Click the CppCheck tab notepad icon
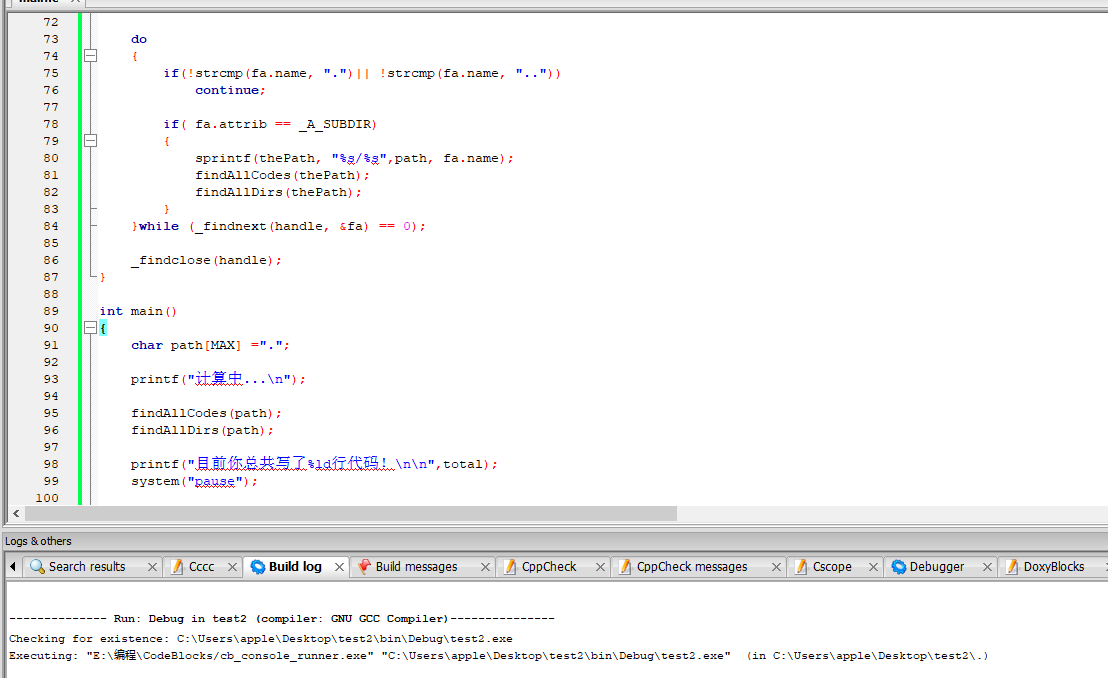Viewport: 1108px width, 678px height. tap(510, 566)
